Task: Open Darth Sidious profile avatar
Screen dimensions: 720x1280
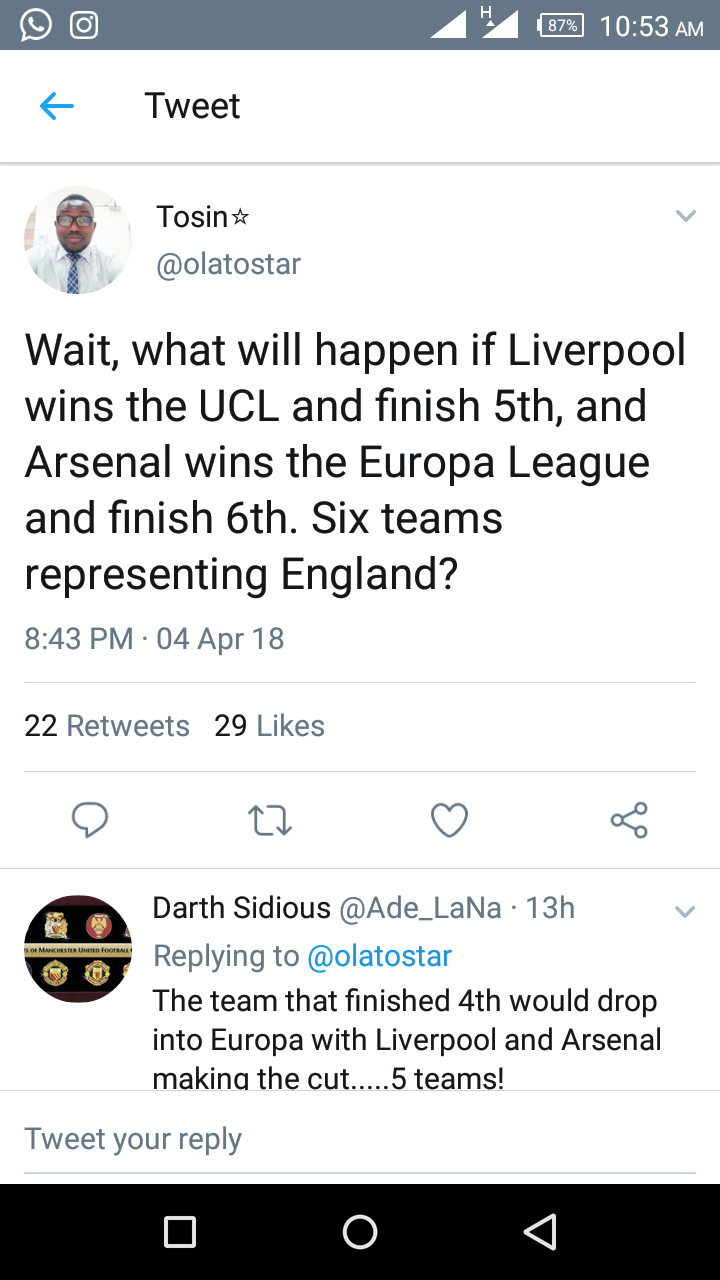Action: 78,948
